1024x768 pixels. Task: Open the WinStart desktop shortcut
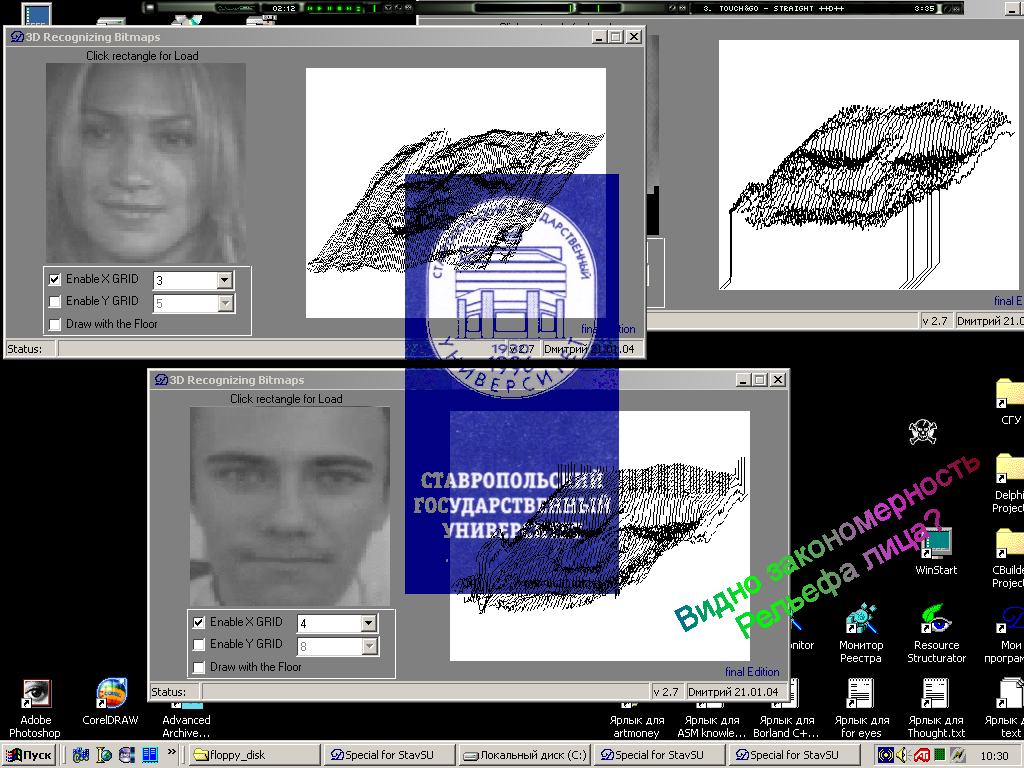[x=936, y=545]
